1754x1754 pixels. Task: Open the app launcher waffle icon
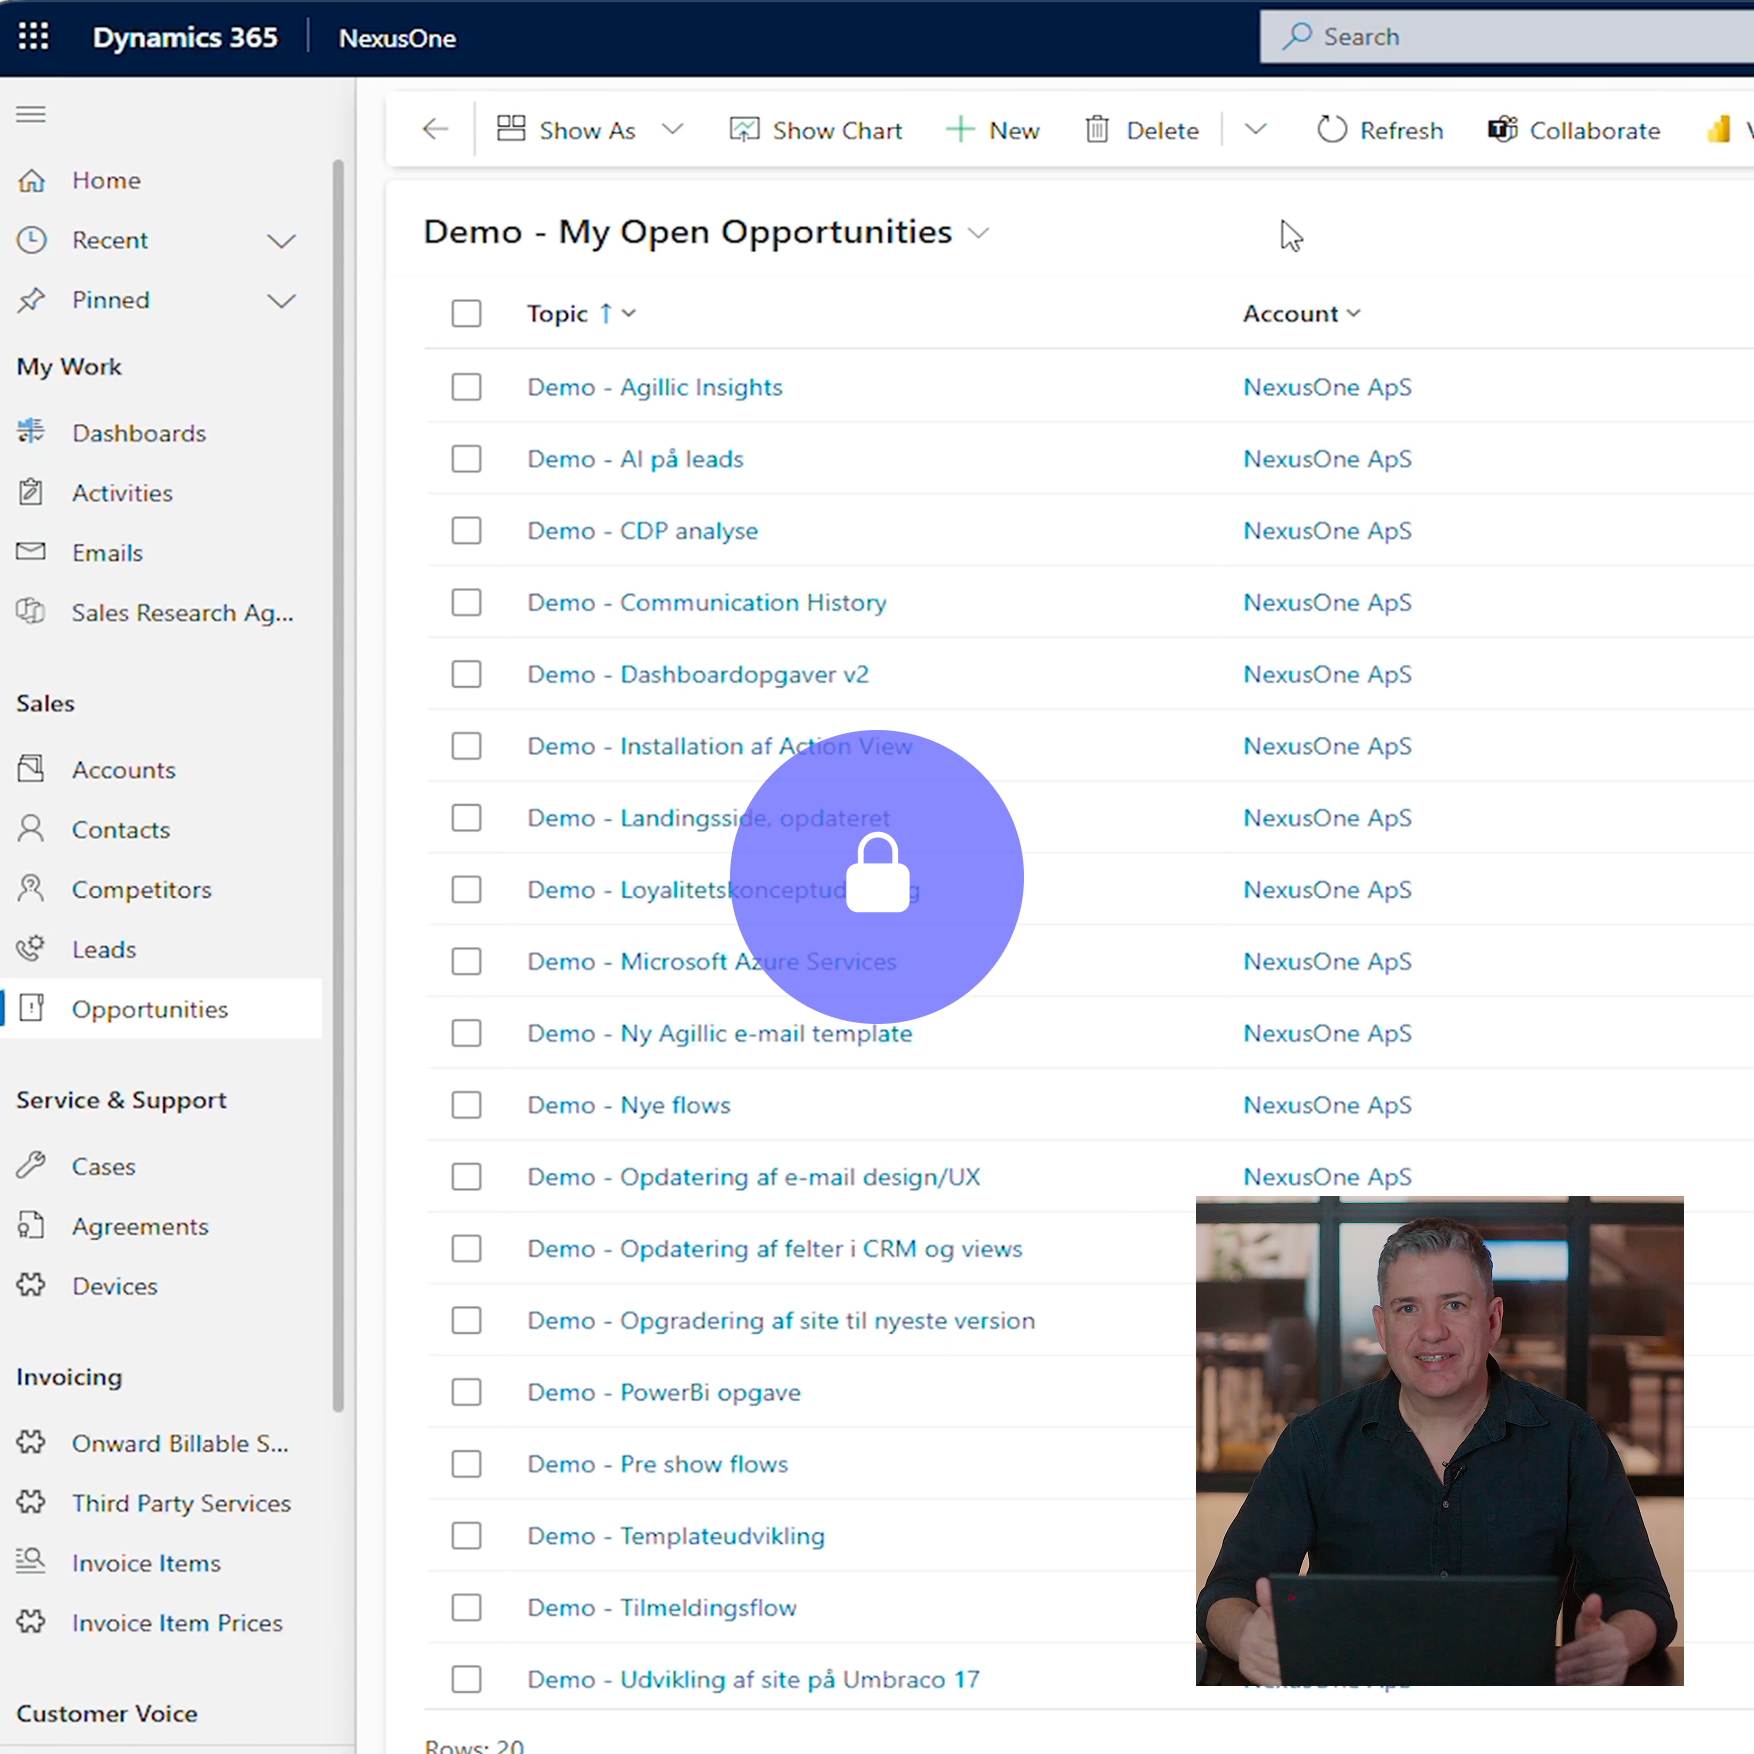click(x=33, y=37)
